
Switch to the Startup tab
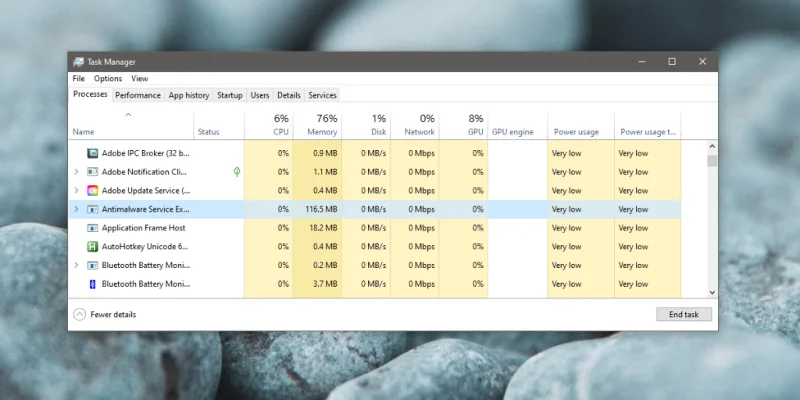(x=230, y=95)
